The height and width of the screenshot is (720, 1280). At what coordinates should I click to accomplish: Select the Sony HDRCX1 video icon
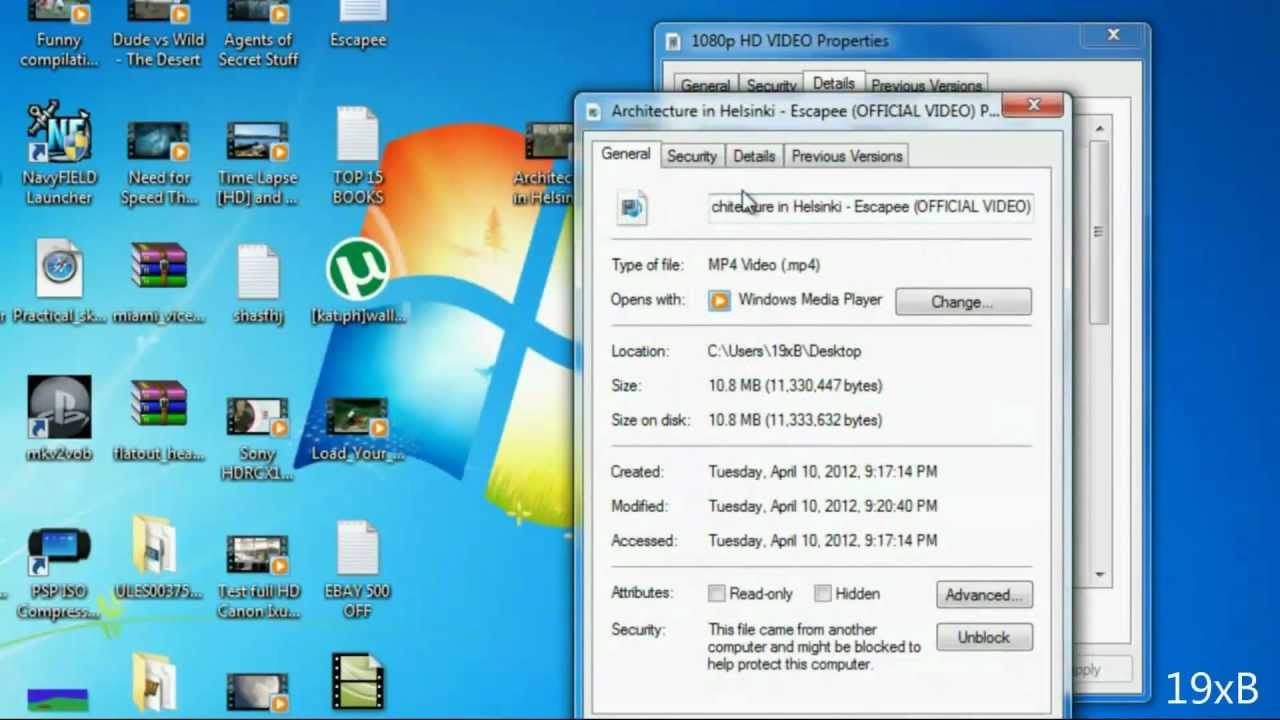[x=258, y=417]
